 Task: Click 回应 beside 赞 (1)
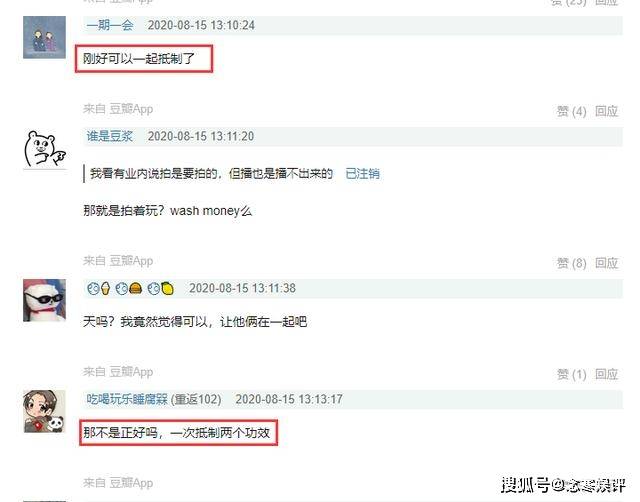click(x=607, y=374)
